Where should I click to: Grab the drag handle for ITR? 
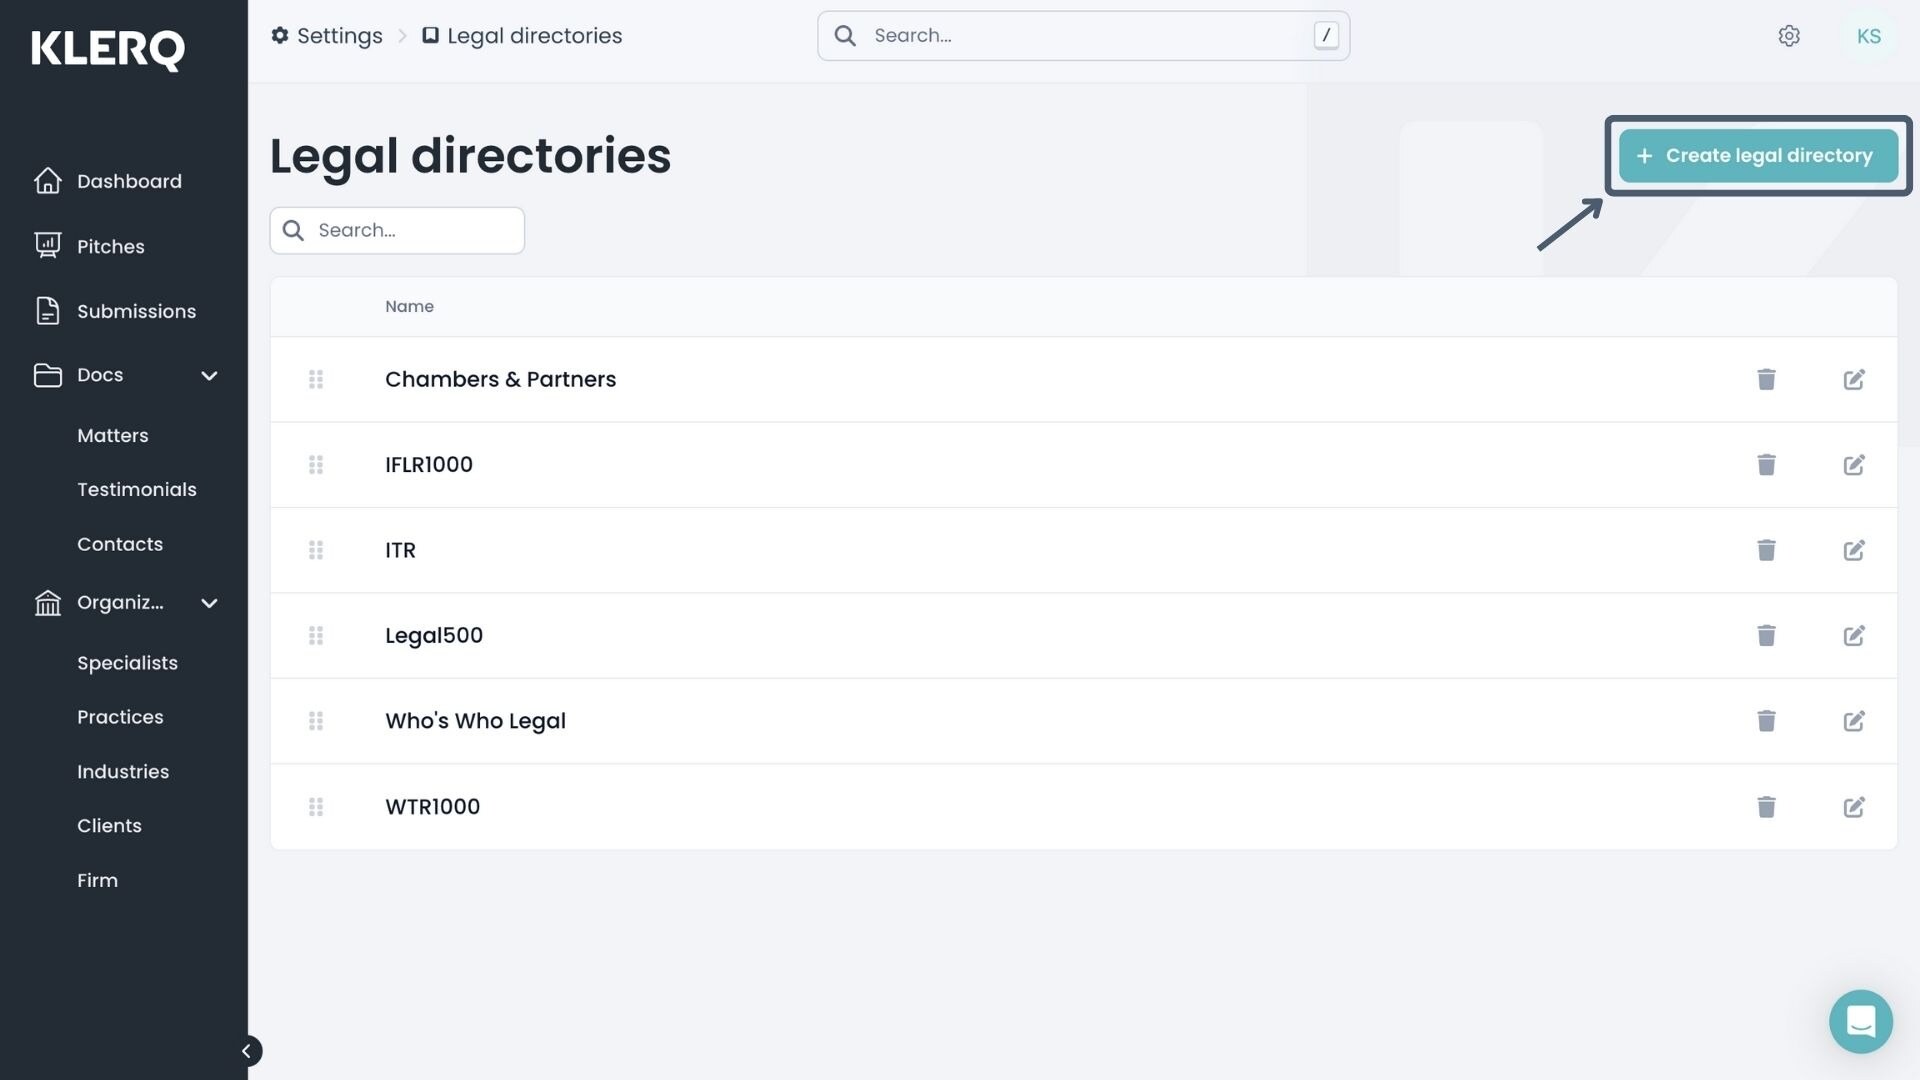coord(316,550)
